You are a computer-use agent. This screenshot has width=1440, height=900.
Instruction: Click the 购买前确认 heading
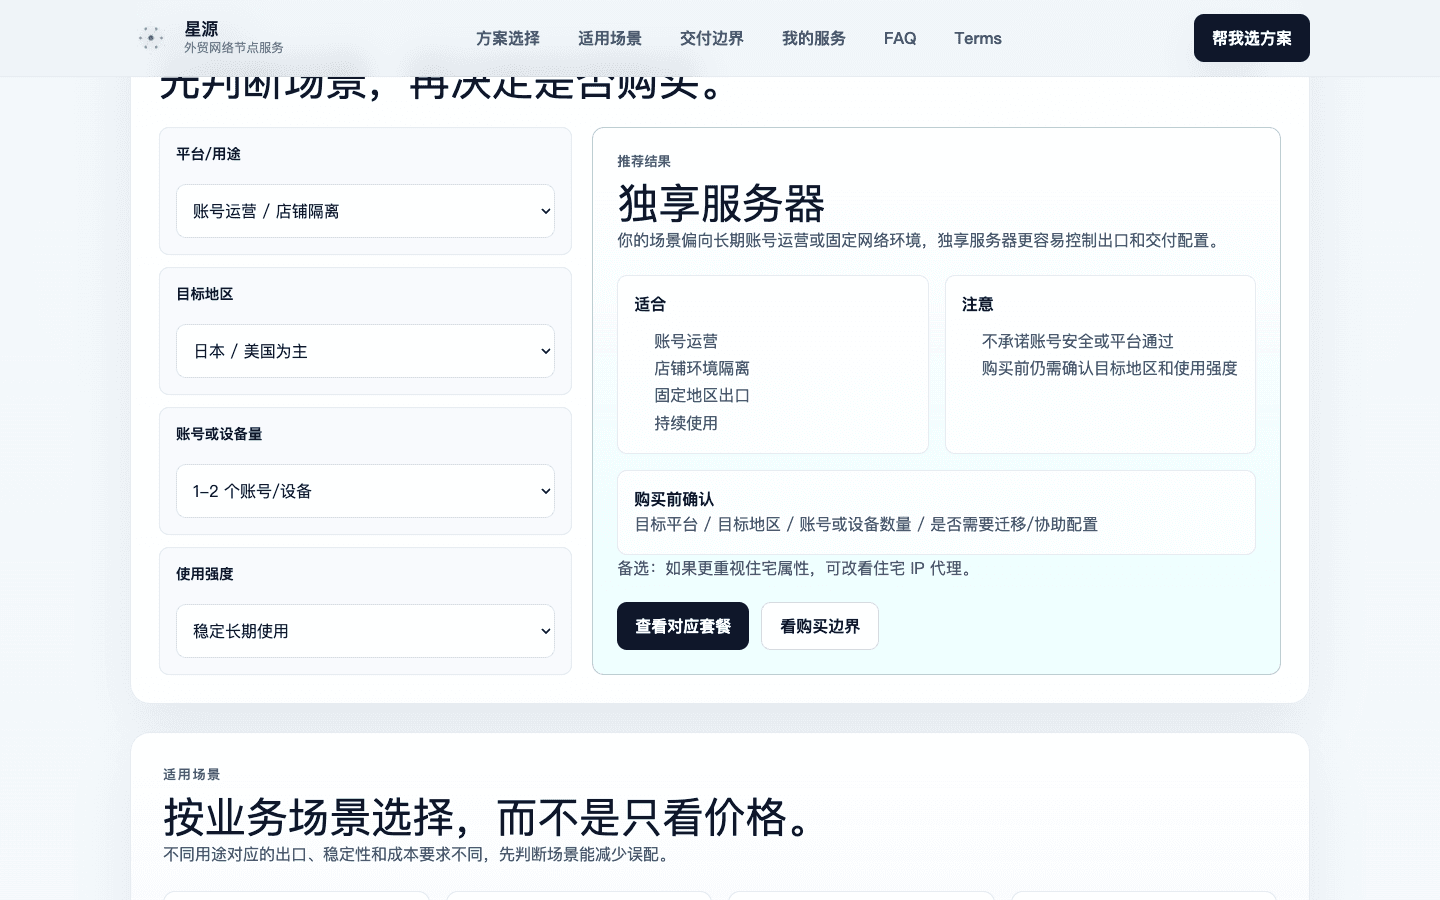coord(674,499)
